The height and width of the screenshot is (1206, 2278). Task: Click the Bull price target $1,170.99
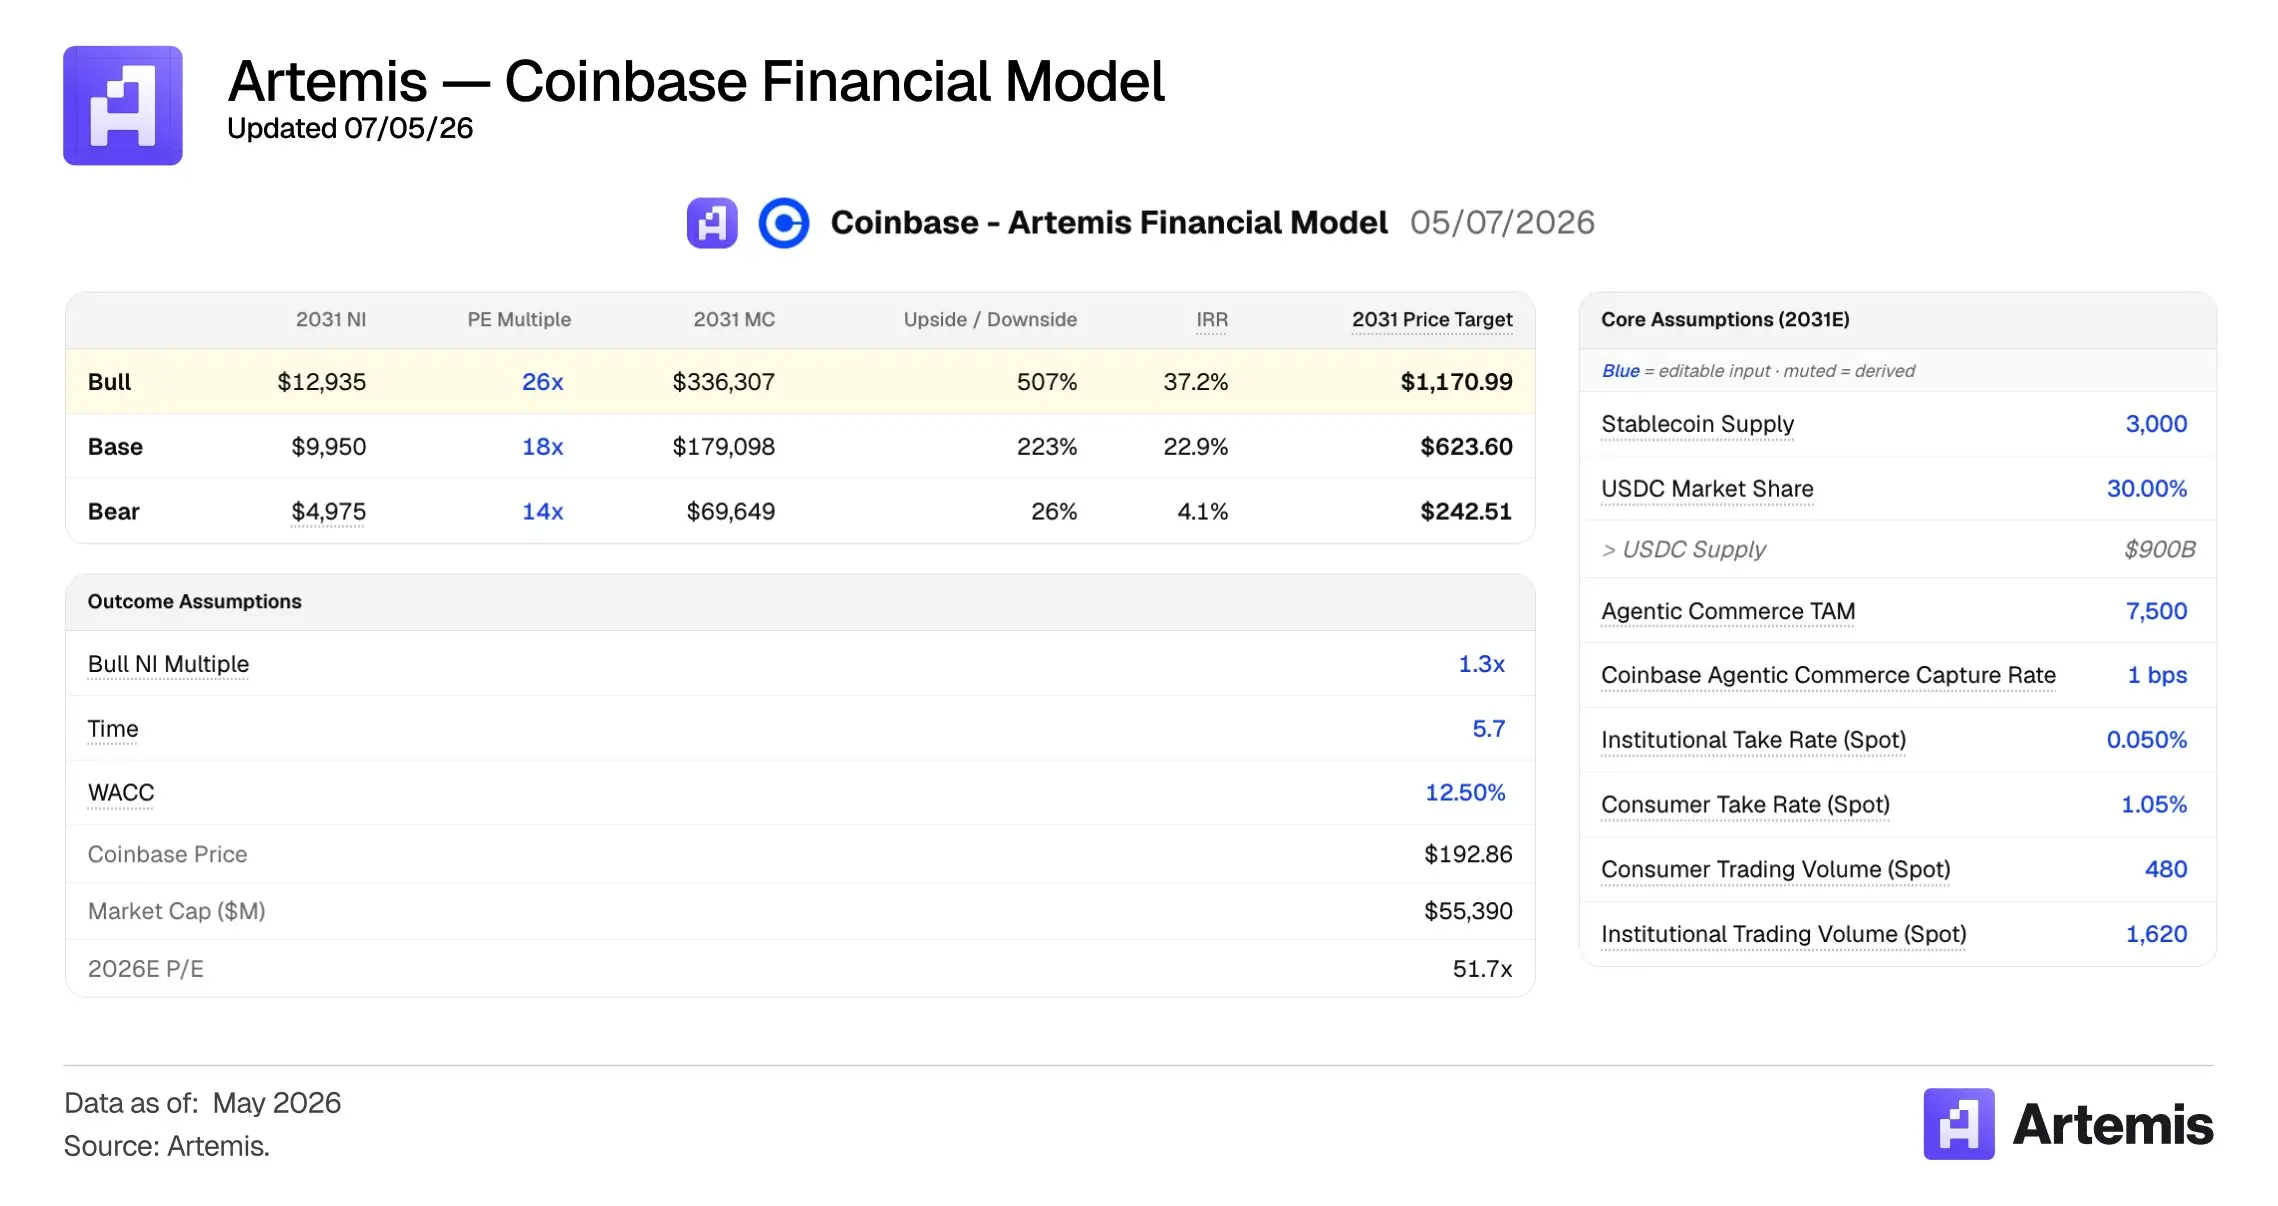coord(1456,382)
